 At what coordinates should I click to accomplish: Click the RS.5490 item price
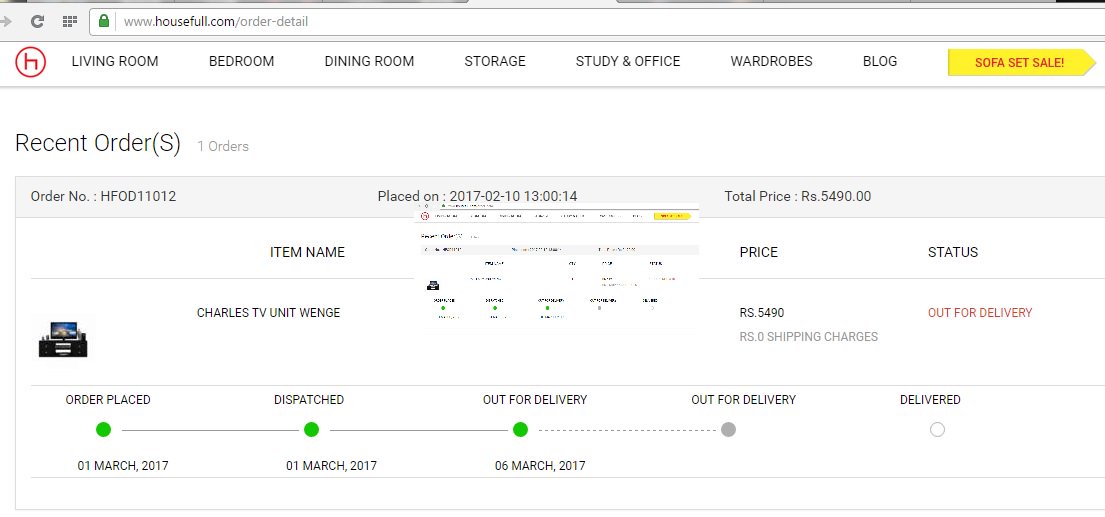tap(762, 313)
